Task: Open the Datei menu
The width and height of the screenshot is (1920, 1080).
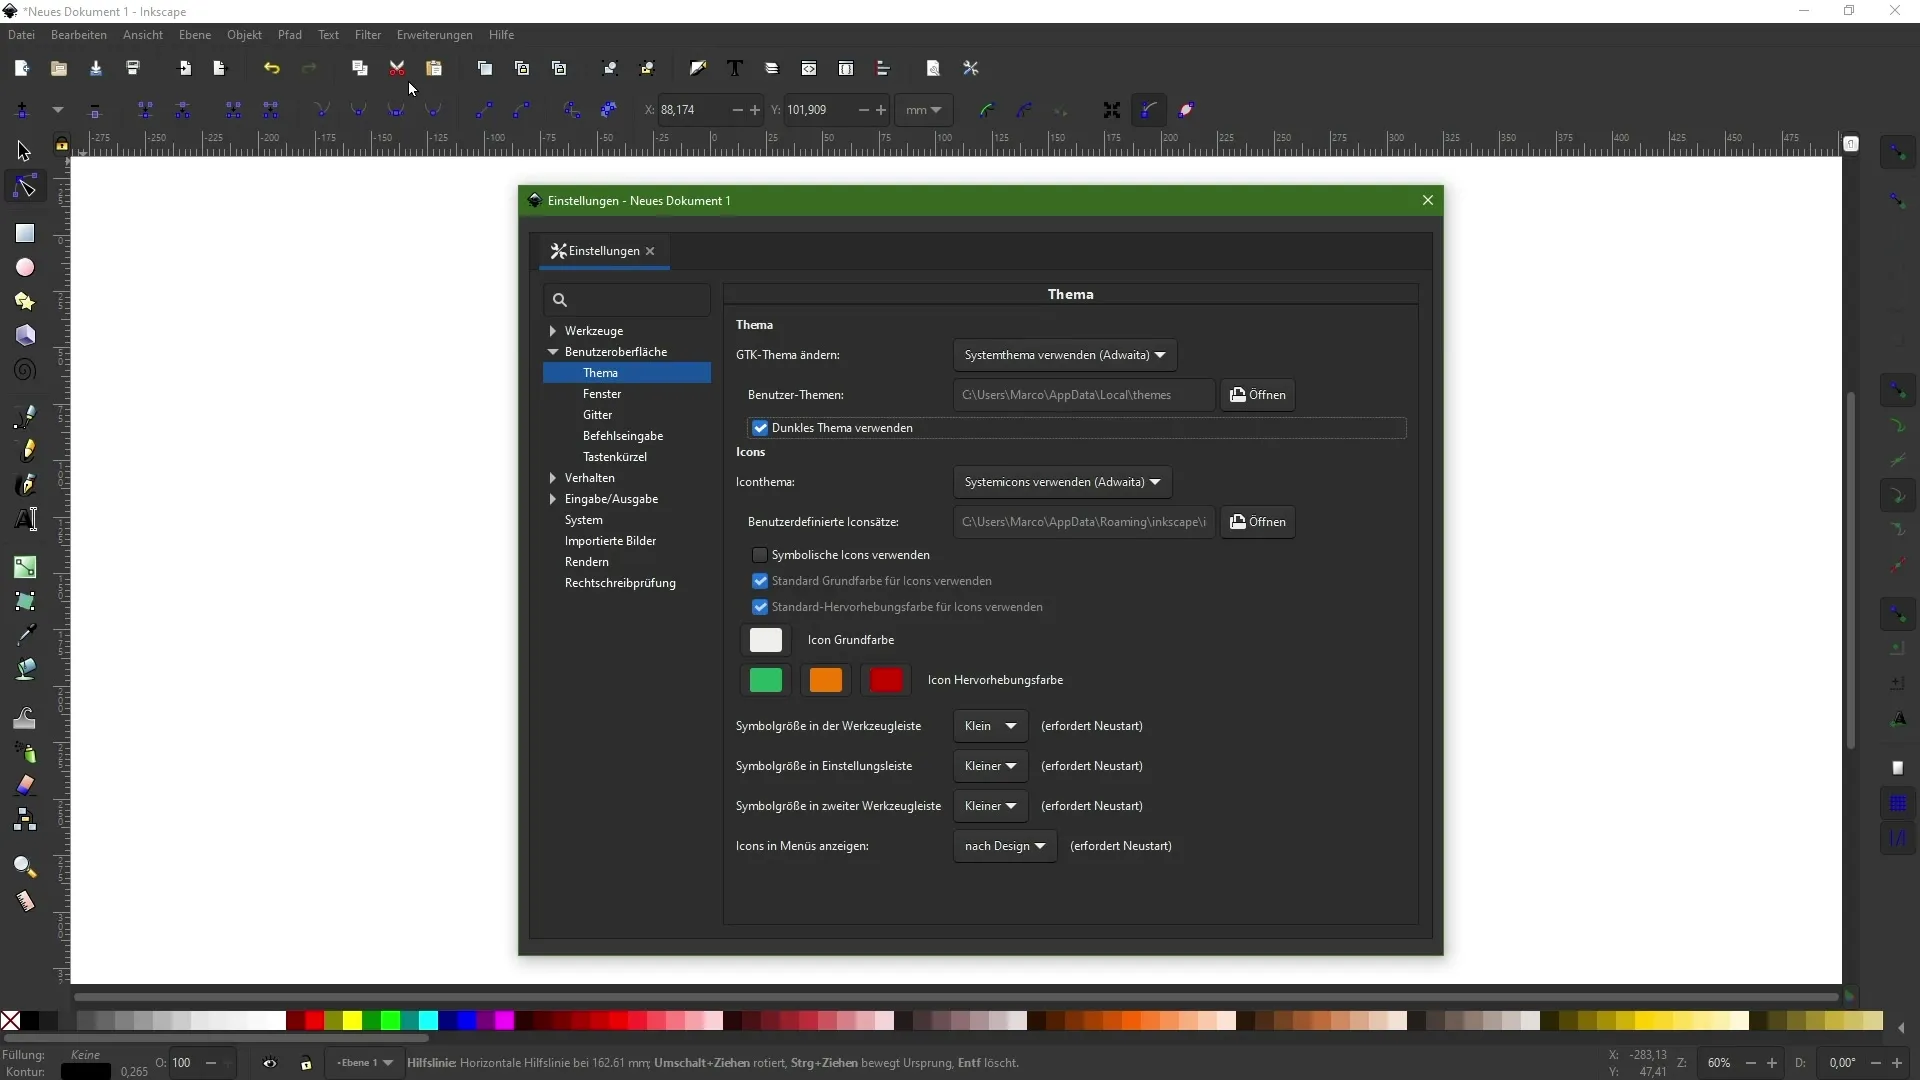Action: click(21, 35)
